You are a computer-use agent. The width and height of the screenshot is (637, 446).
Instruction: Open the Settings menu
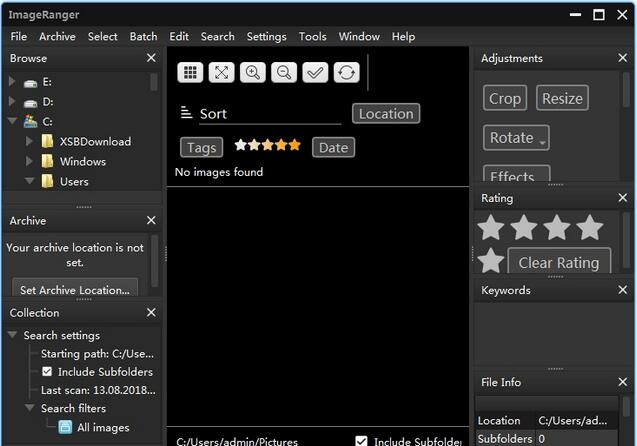pyautogui.click(x=266, y=37)
